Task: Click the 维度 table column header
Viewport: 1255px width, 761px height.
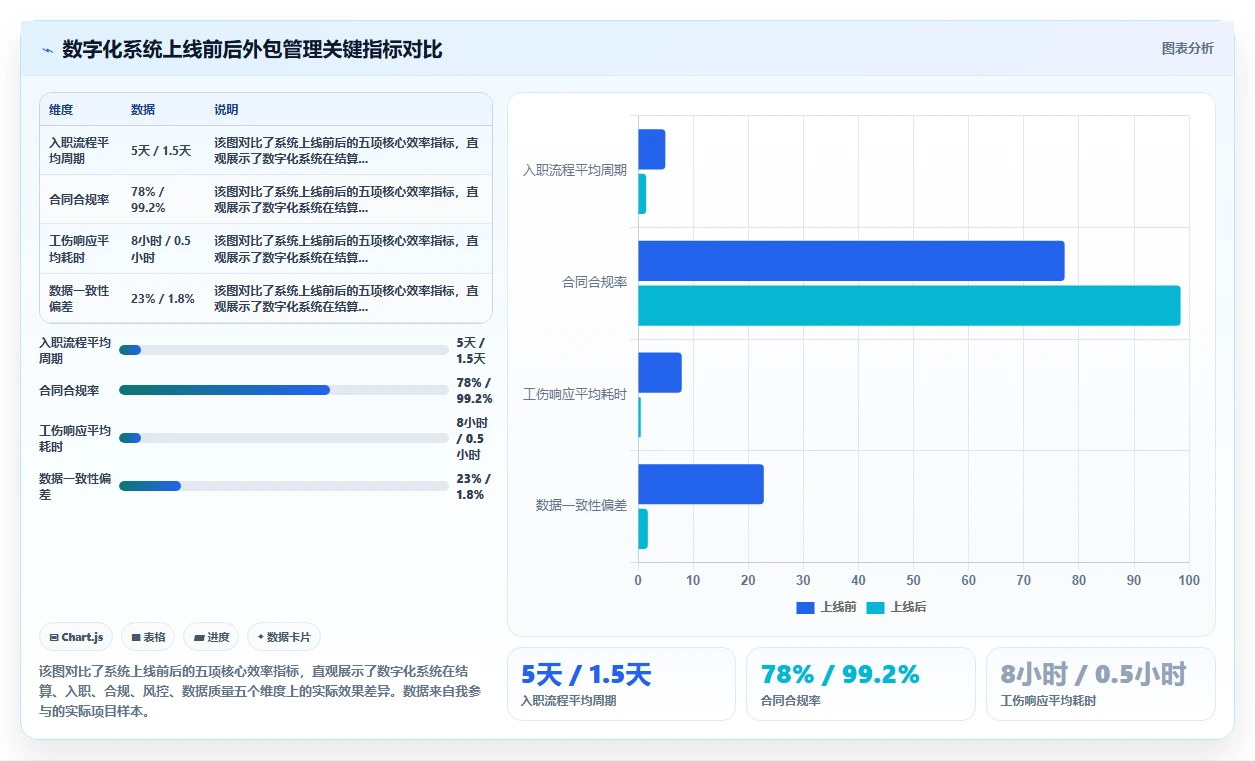Action: pos(61,110)
